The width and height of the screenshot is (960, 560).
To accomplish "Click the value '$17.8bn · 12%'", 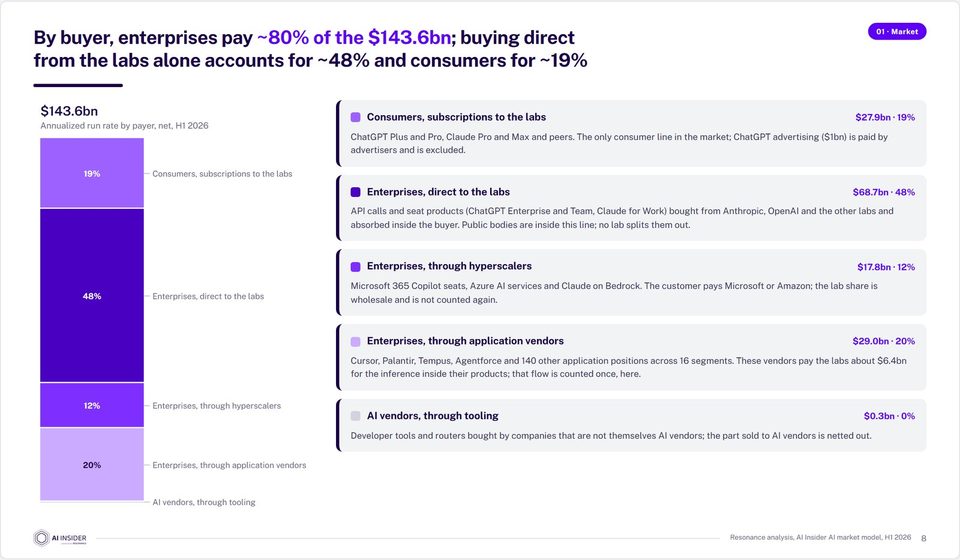I will tap(886, 267).
